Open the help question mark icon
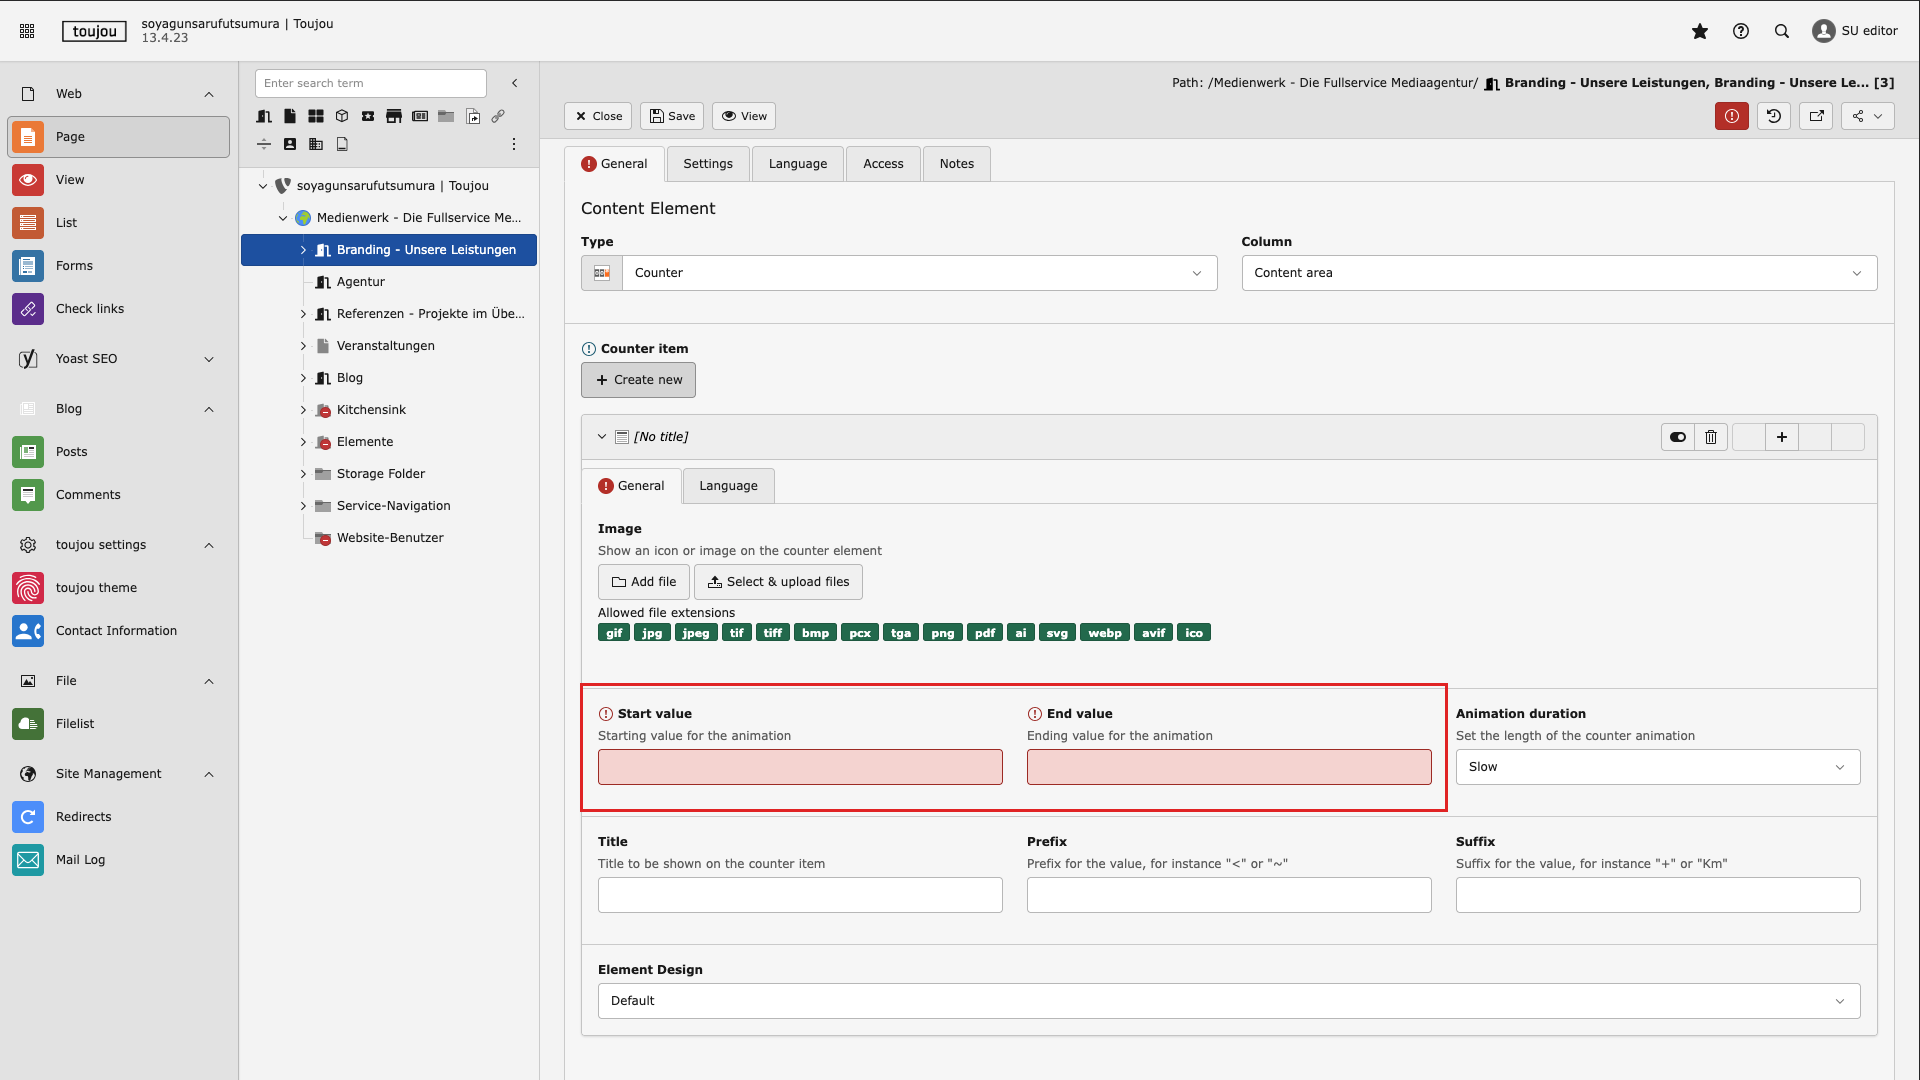1920x1080 pixels. 1741,31
